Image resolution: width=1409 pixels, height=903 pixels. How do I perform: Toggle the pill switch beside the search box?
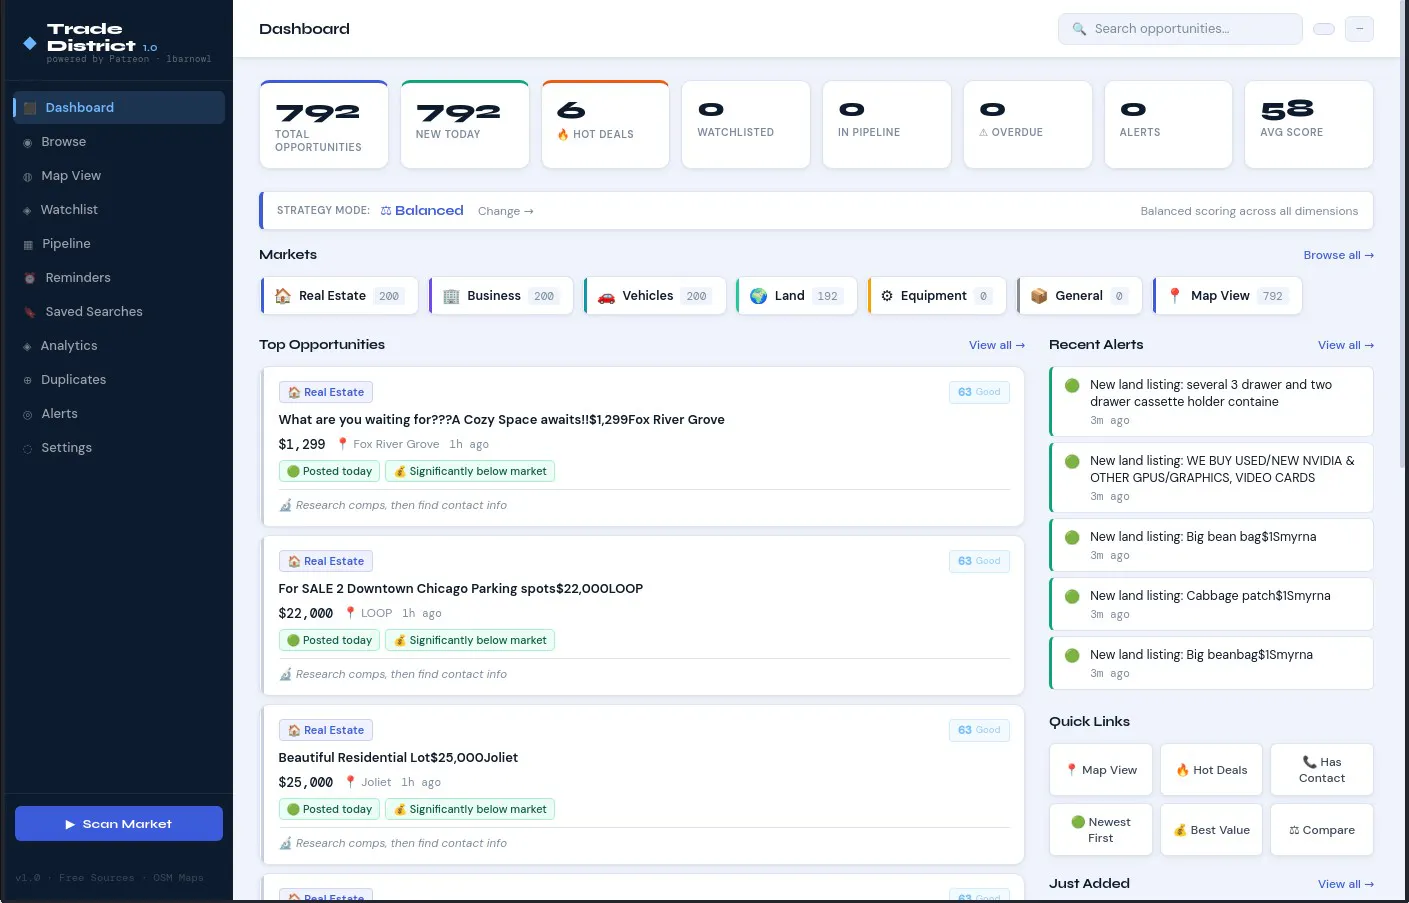click(x=1324, y=29)
